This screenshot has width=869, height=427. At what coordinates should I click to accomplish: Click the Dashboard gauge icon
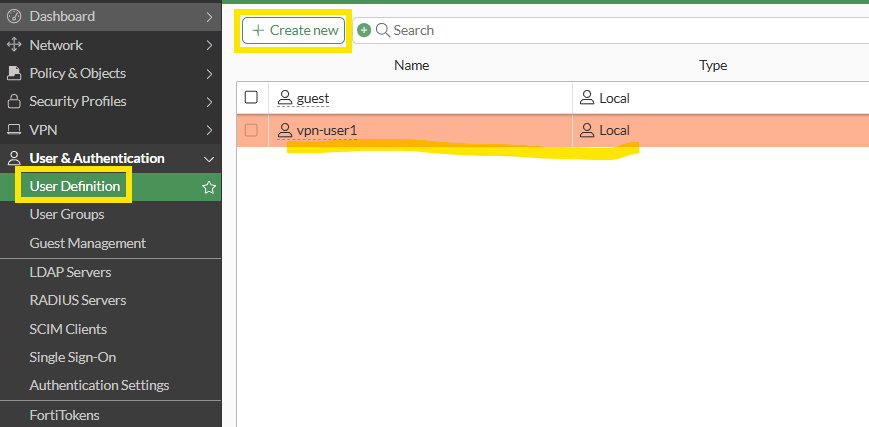pos(14,16)
